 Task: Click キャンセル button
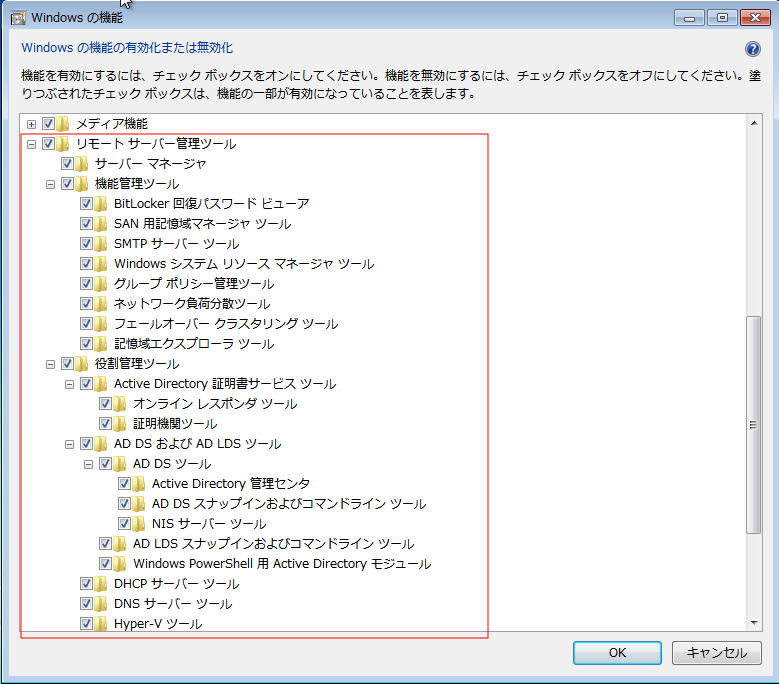[716, 652]
